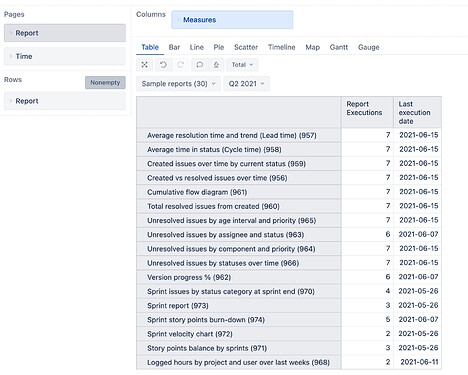Switch to the Table tab
This screenshot has width=468, height=375.
150,47
